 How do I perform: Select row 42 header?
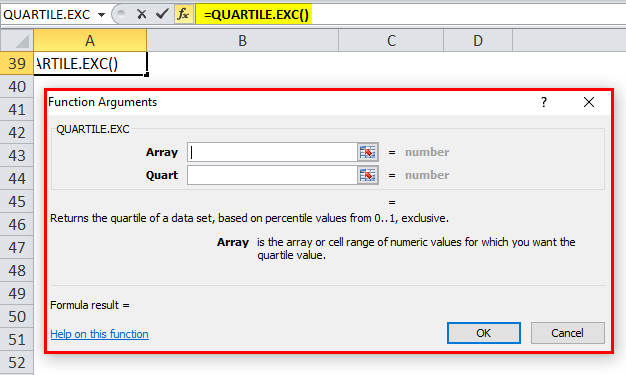coord(17,133)
